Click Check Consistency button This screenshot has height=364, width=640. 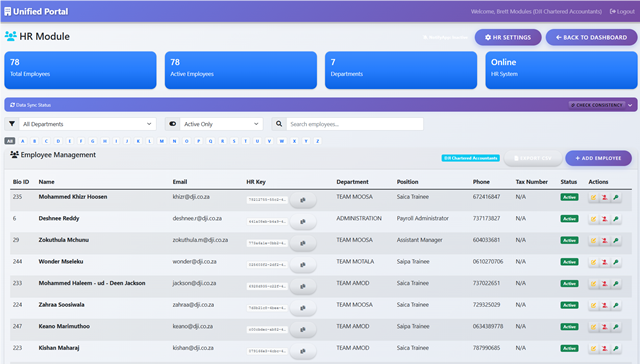point(596,105)
